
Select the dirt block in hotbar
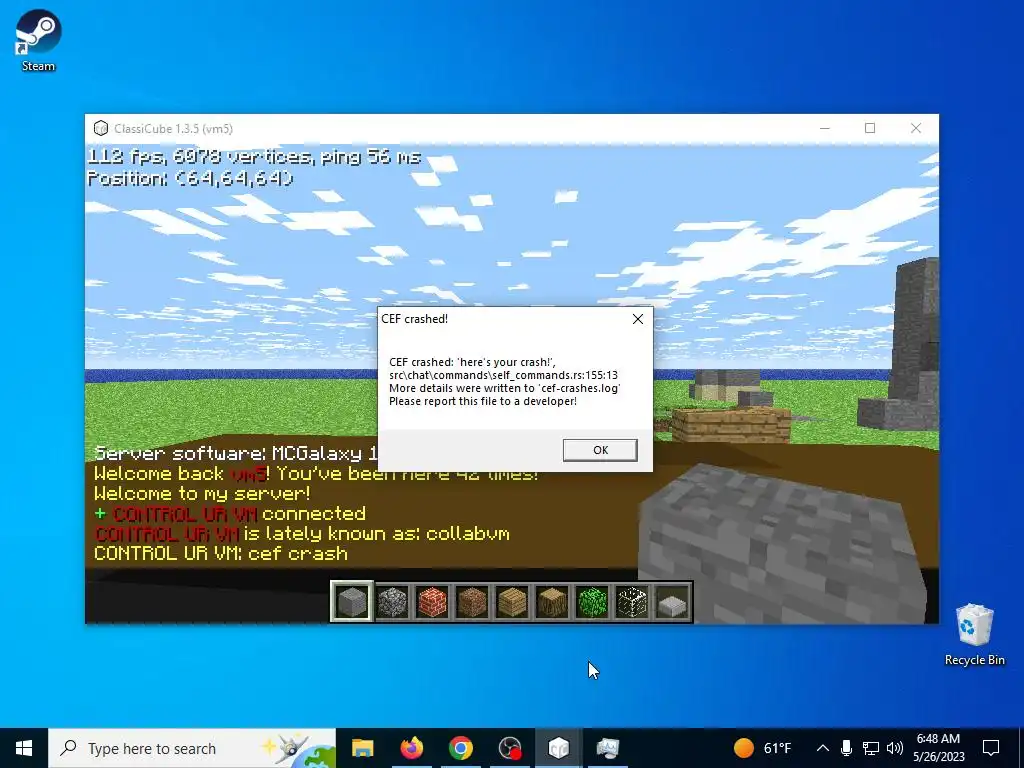pyautogui.click(x=472, y=601)
